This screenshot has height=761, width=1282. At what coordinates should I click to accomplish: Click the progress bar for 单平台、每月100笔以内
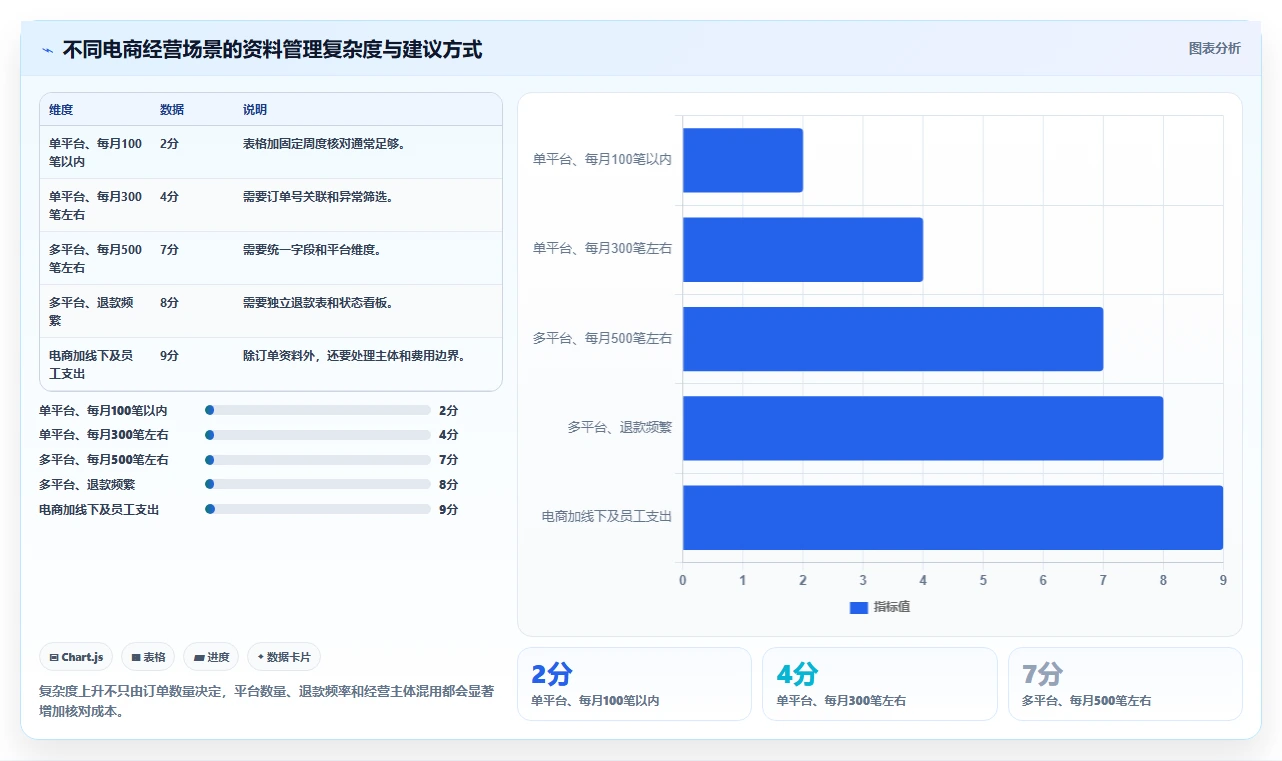[x=317, y=410]
